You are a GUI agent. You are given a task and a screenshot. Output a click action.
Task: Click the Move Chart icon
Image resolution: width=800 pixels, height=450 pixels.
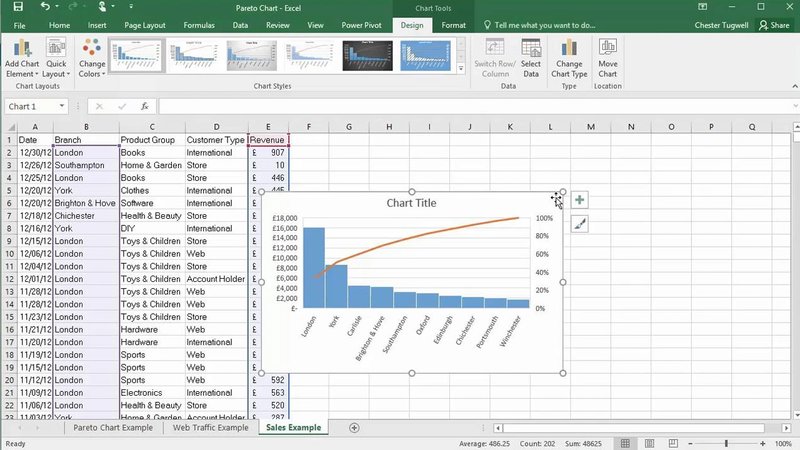click(x=607, y=57)
